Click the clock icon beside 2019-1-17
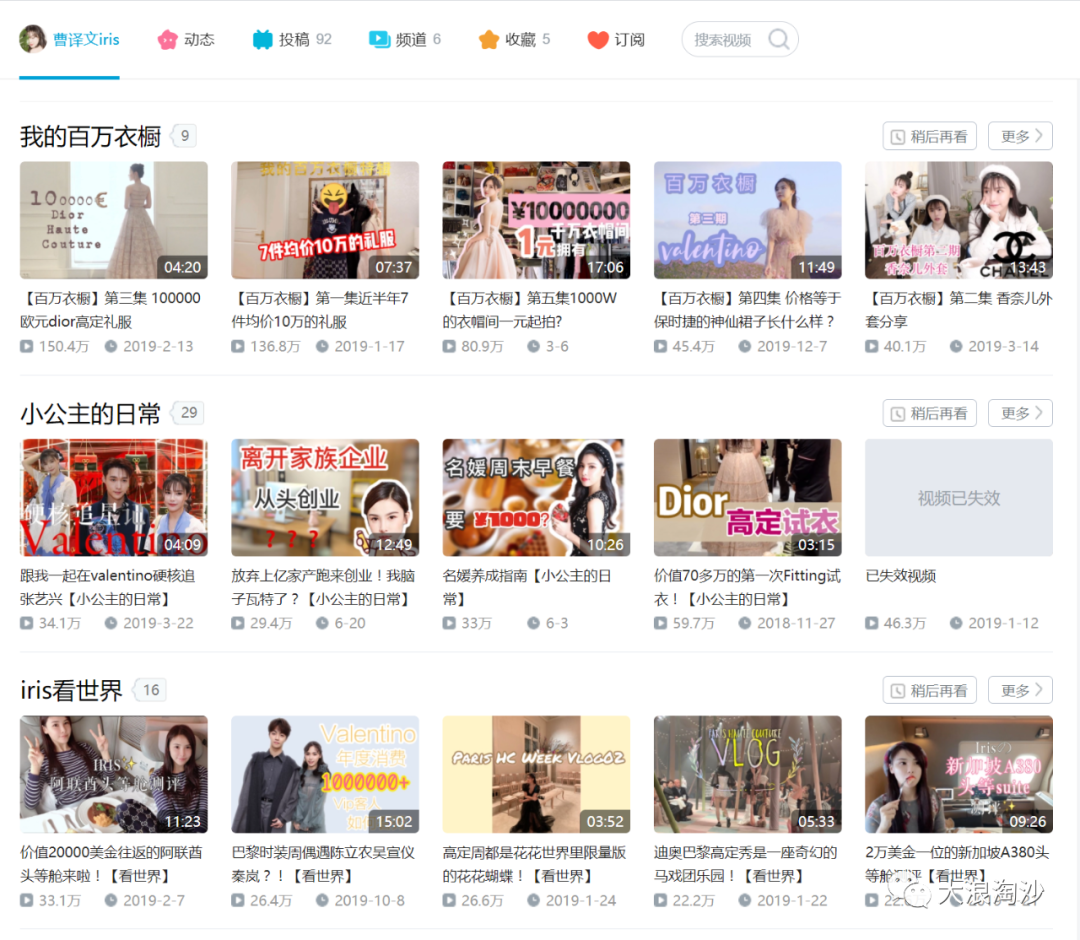 (x=322, y=346)
